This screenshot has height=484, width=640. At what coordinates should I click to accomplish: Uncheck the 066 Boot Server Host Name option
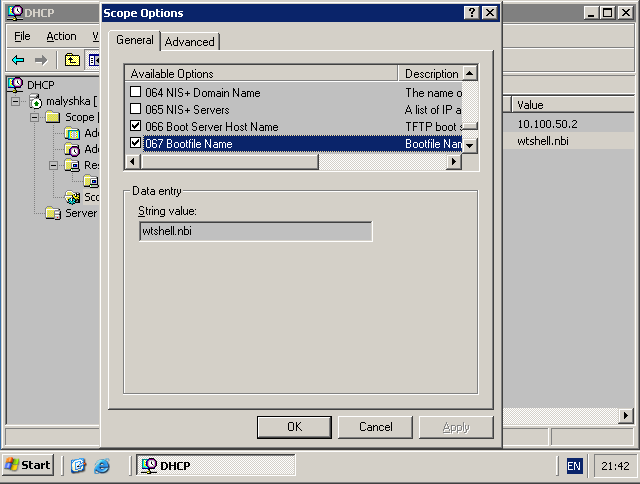tap(136, 127)
